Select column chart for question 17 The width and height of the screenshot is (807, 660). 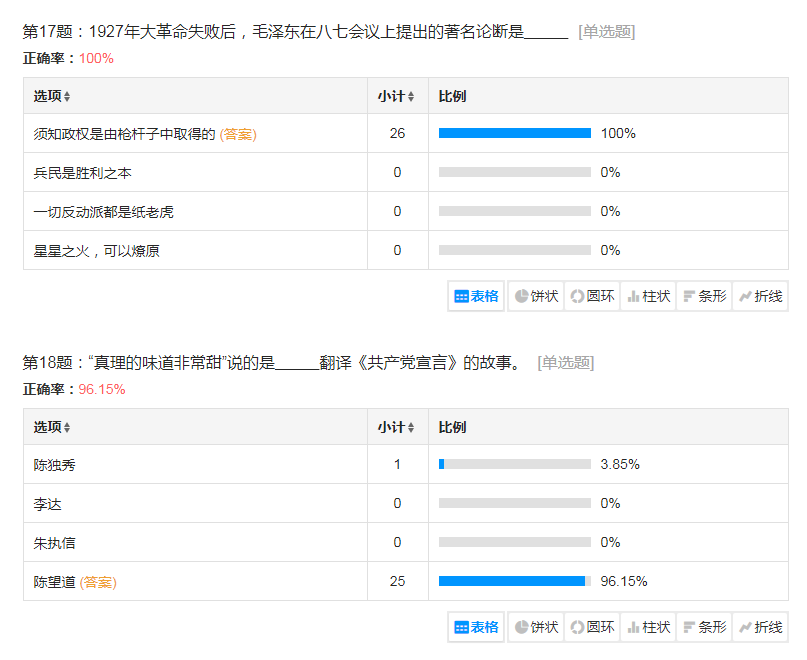tap(648, 296)
